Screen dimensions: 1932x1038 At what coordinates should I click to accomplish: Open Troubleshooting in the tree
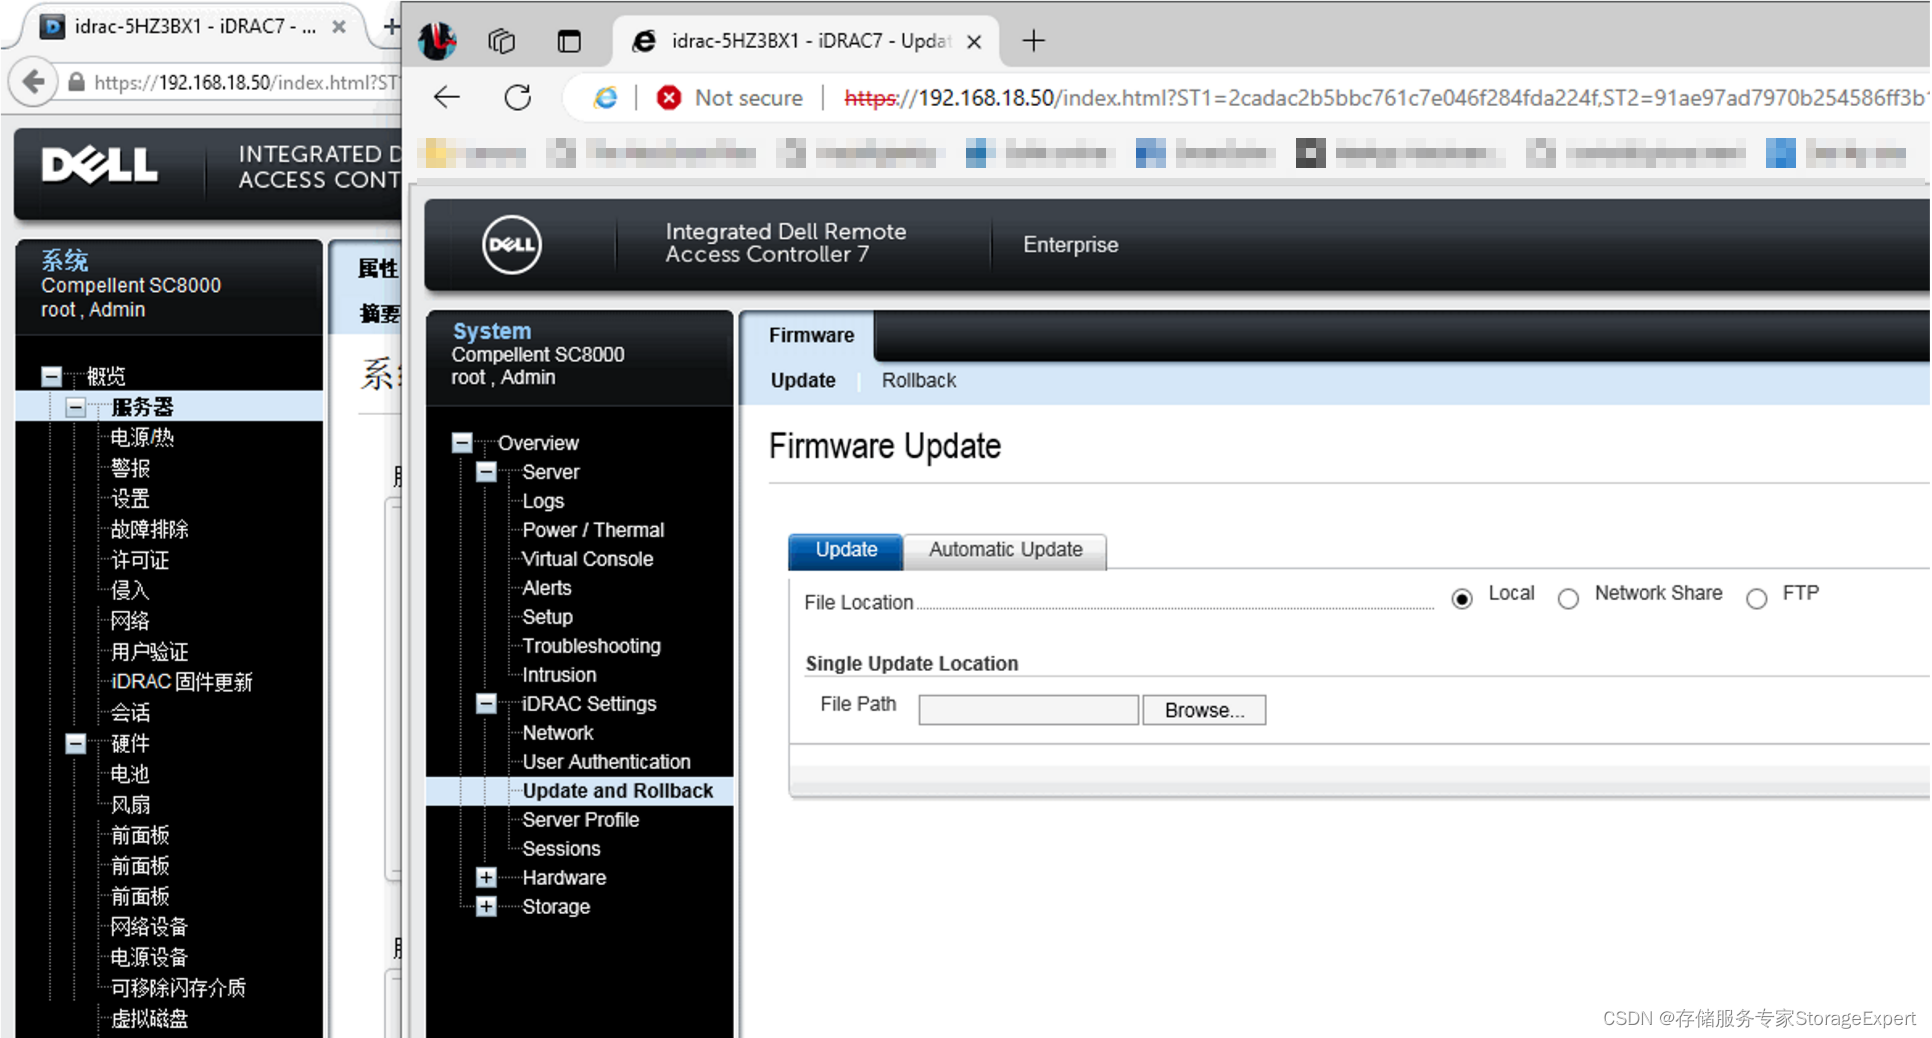[x=591, y=646]
